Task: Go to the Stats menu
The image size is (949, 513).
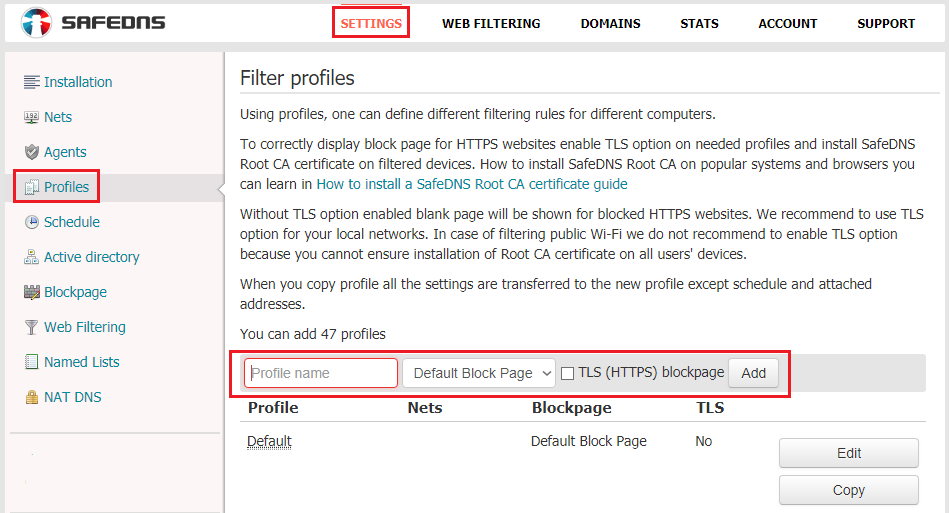Action: [x=699, y=24]
